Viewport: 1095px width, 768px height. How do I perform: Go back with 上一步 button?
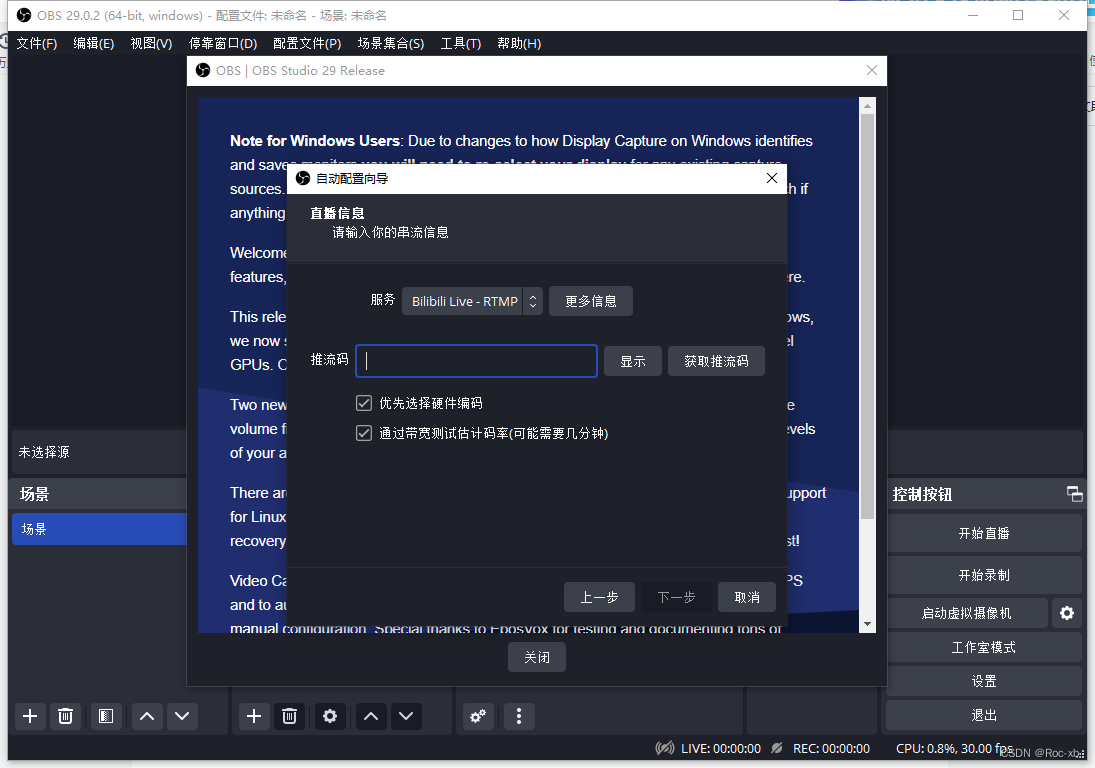[599, 597]
